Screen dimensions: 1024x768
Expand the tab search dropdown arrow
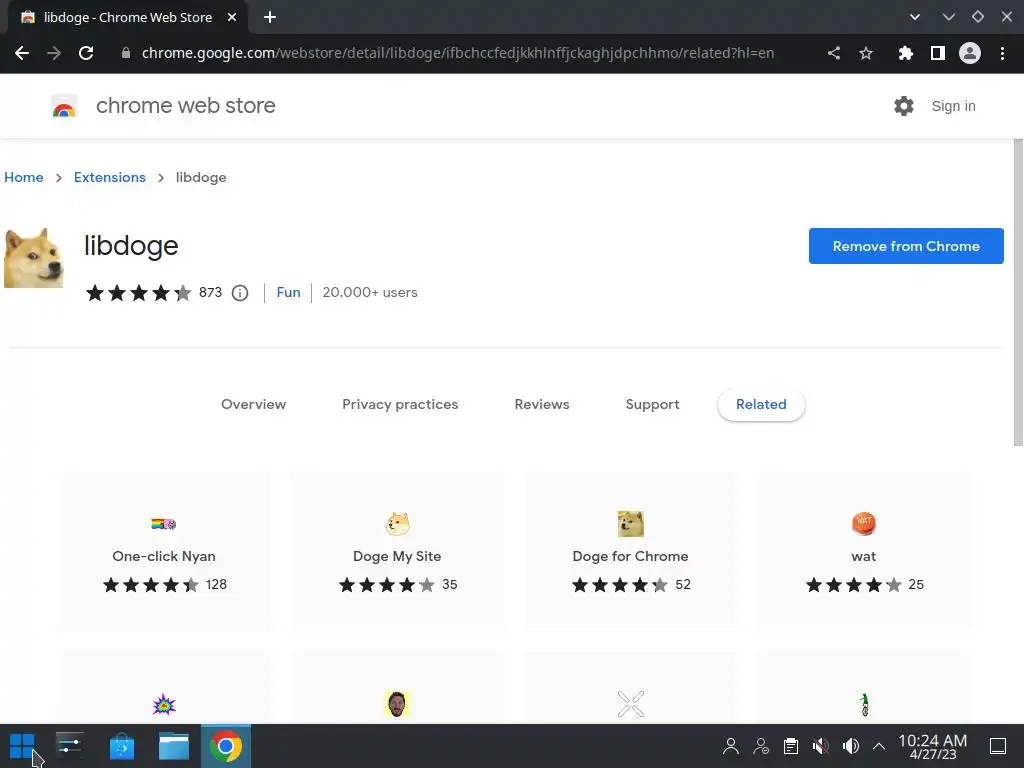click(915, 18)
